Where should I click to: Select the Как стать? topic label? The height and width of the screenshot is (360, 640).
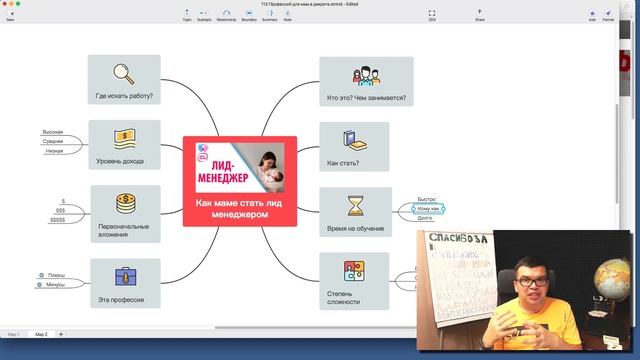point(343,163)
